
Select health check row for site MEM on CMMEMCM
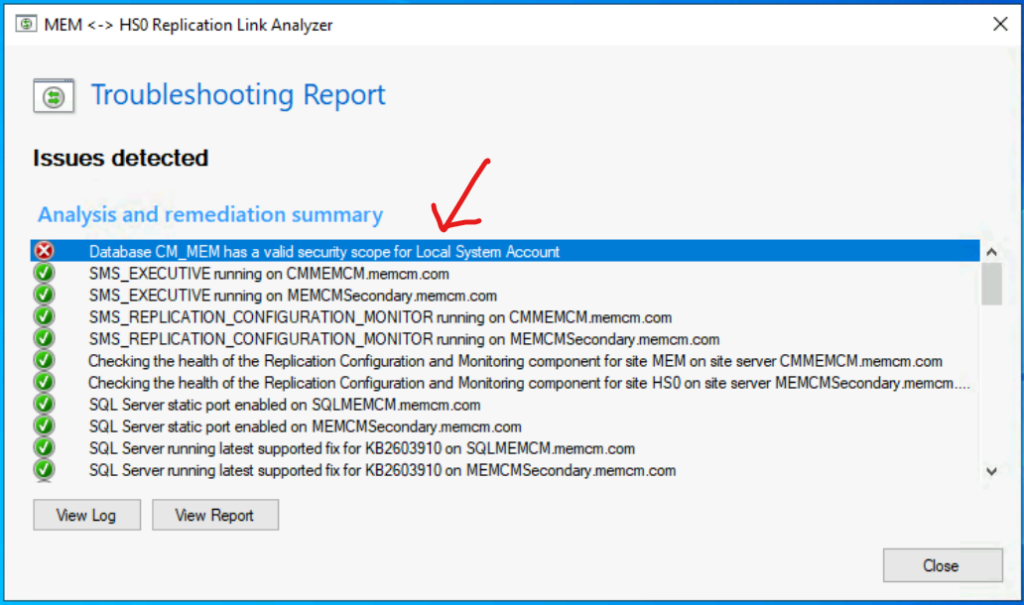(505, 361)
